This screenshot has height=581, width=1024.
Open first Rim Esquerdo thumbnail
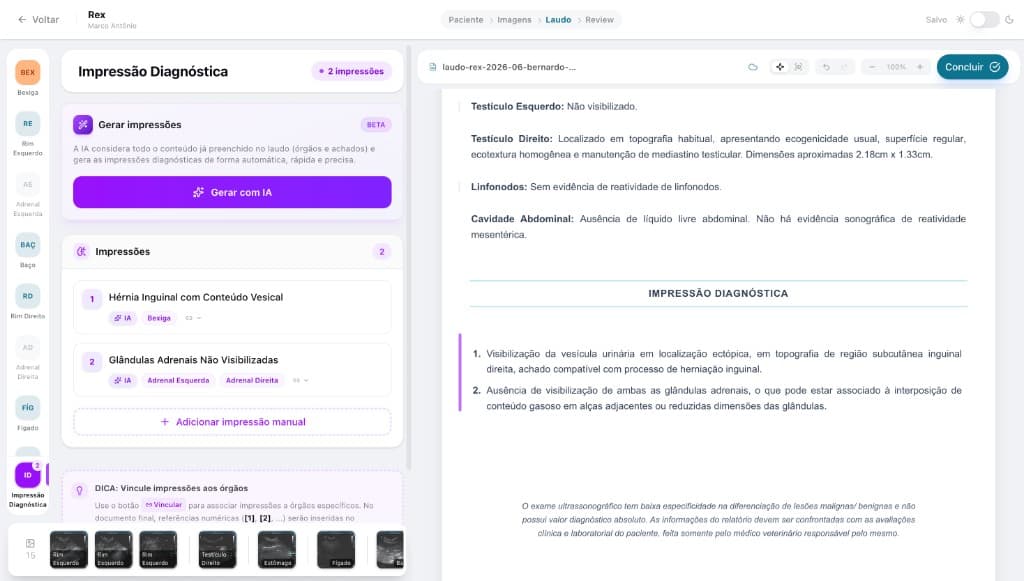(x=69, y=549)
